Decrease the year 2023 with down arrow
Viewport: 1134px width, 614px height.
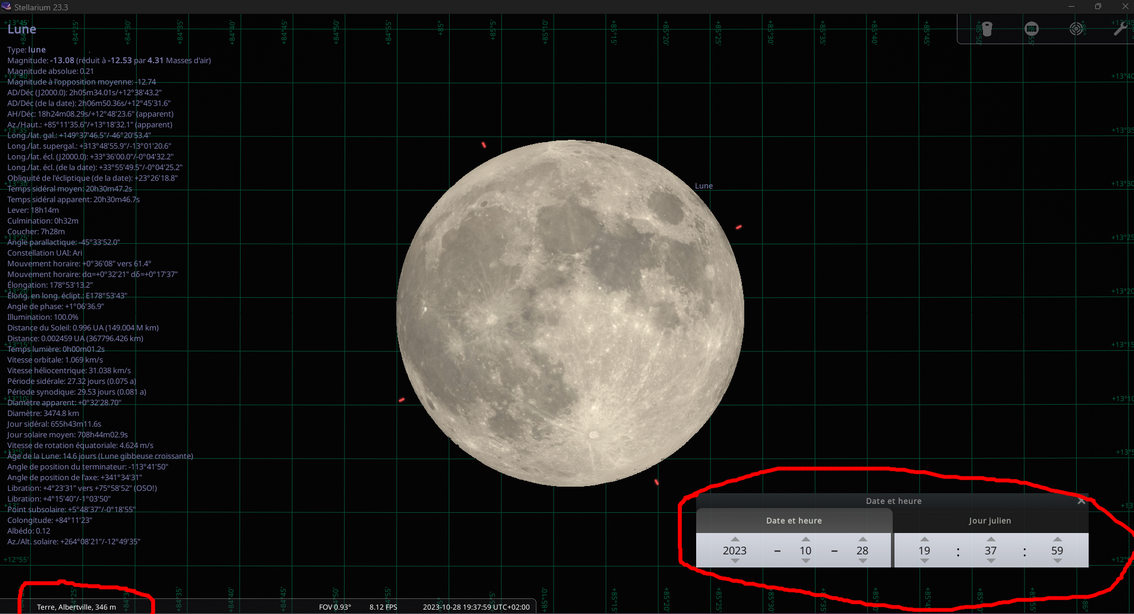point(735,561)
